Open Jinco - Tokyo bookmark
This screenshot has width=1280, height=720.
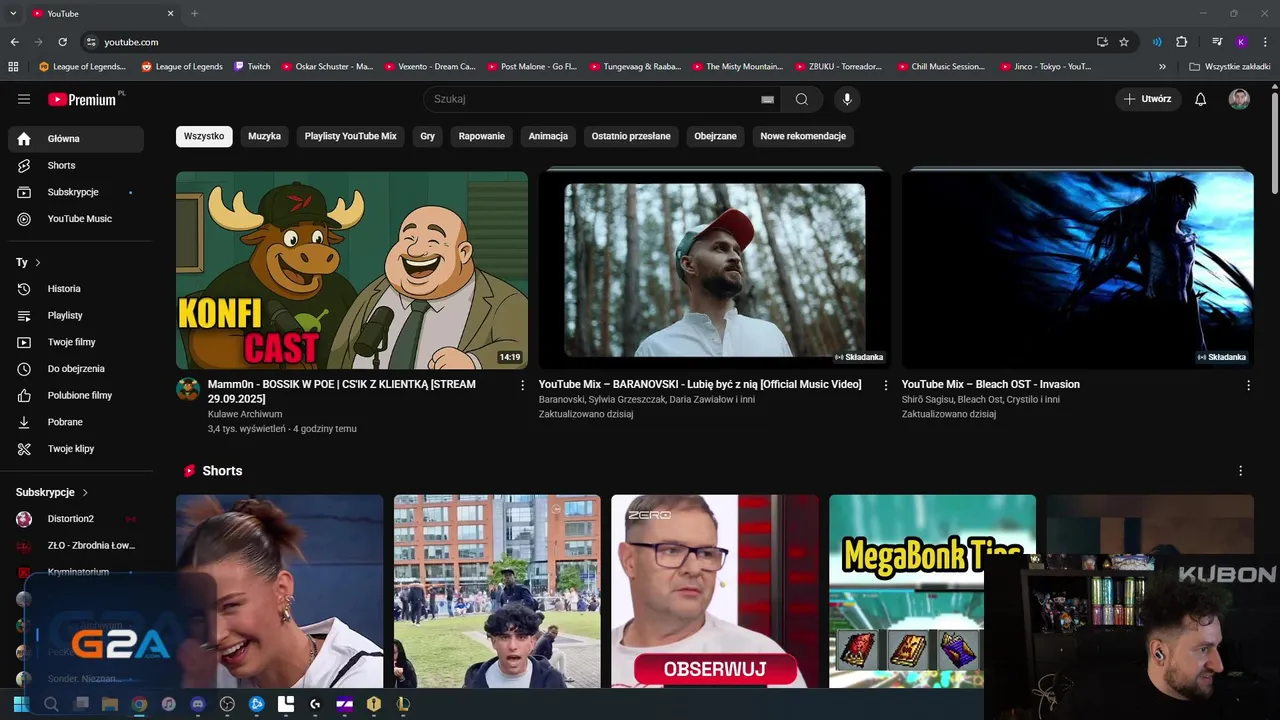pos(1046,67)
